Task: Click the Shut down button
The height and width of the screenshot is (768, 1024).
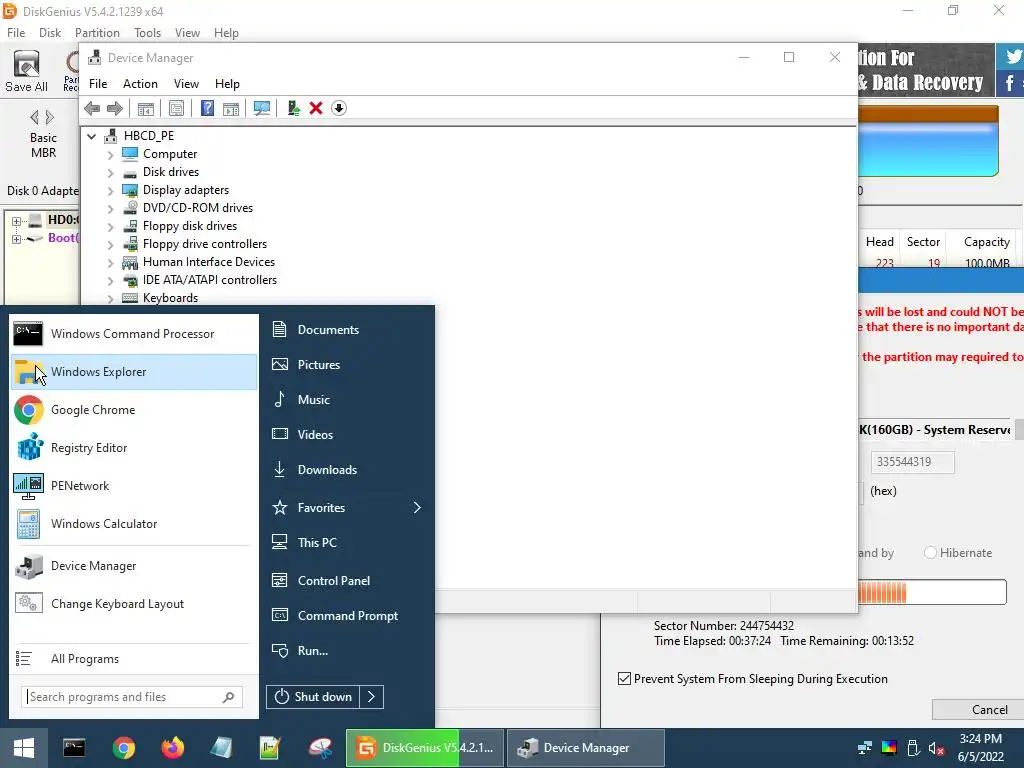Action: (x=313, y=697)
